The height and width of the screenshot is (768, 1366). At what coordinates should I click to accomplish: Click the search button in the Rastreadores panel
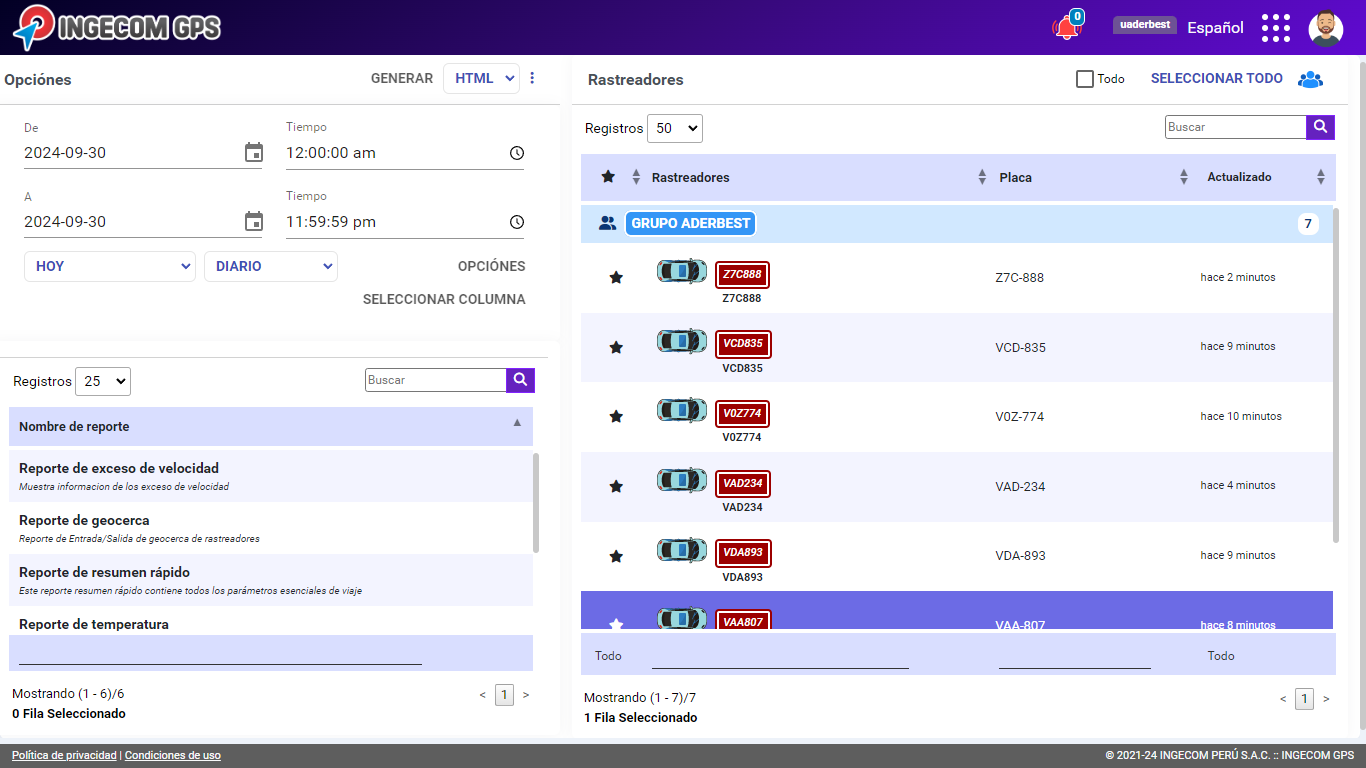click(1320, 127)
